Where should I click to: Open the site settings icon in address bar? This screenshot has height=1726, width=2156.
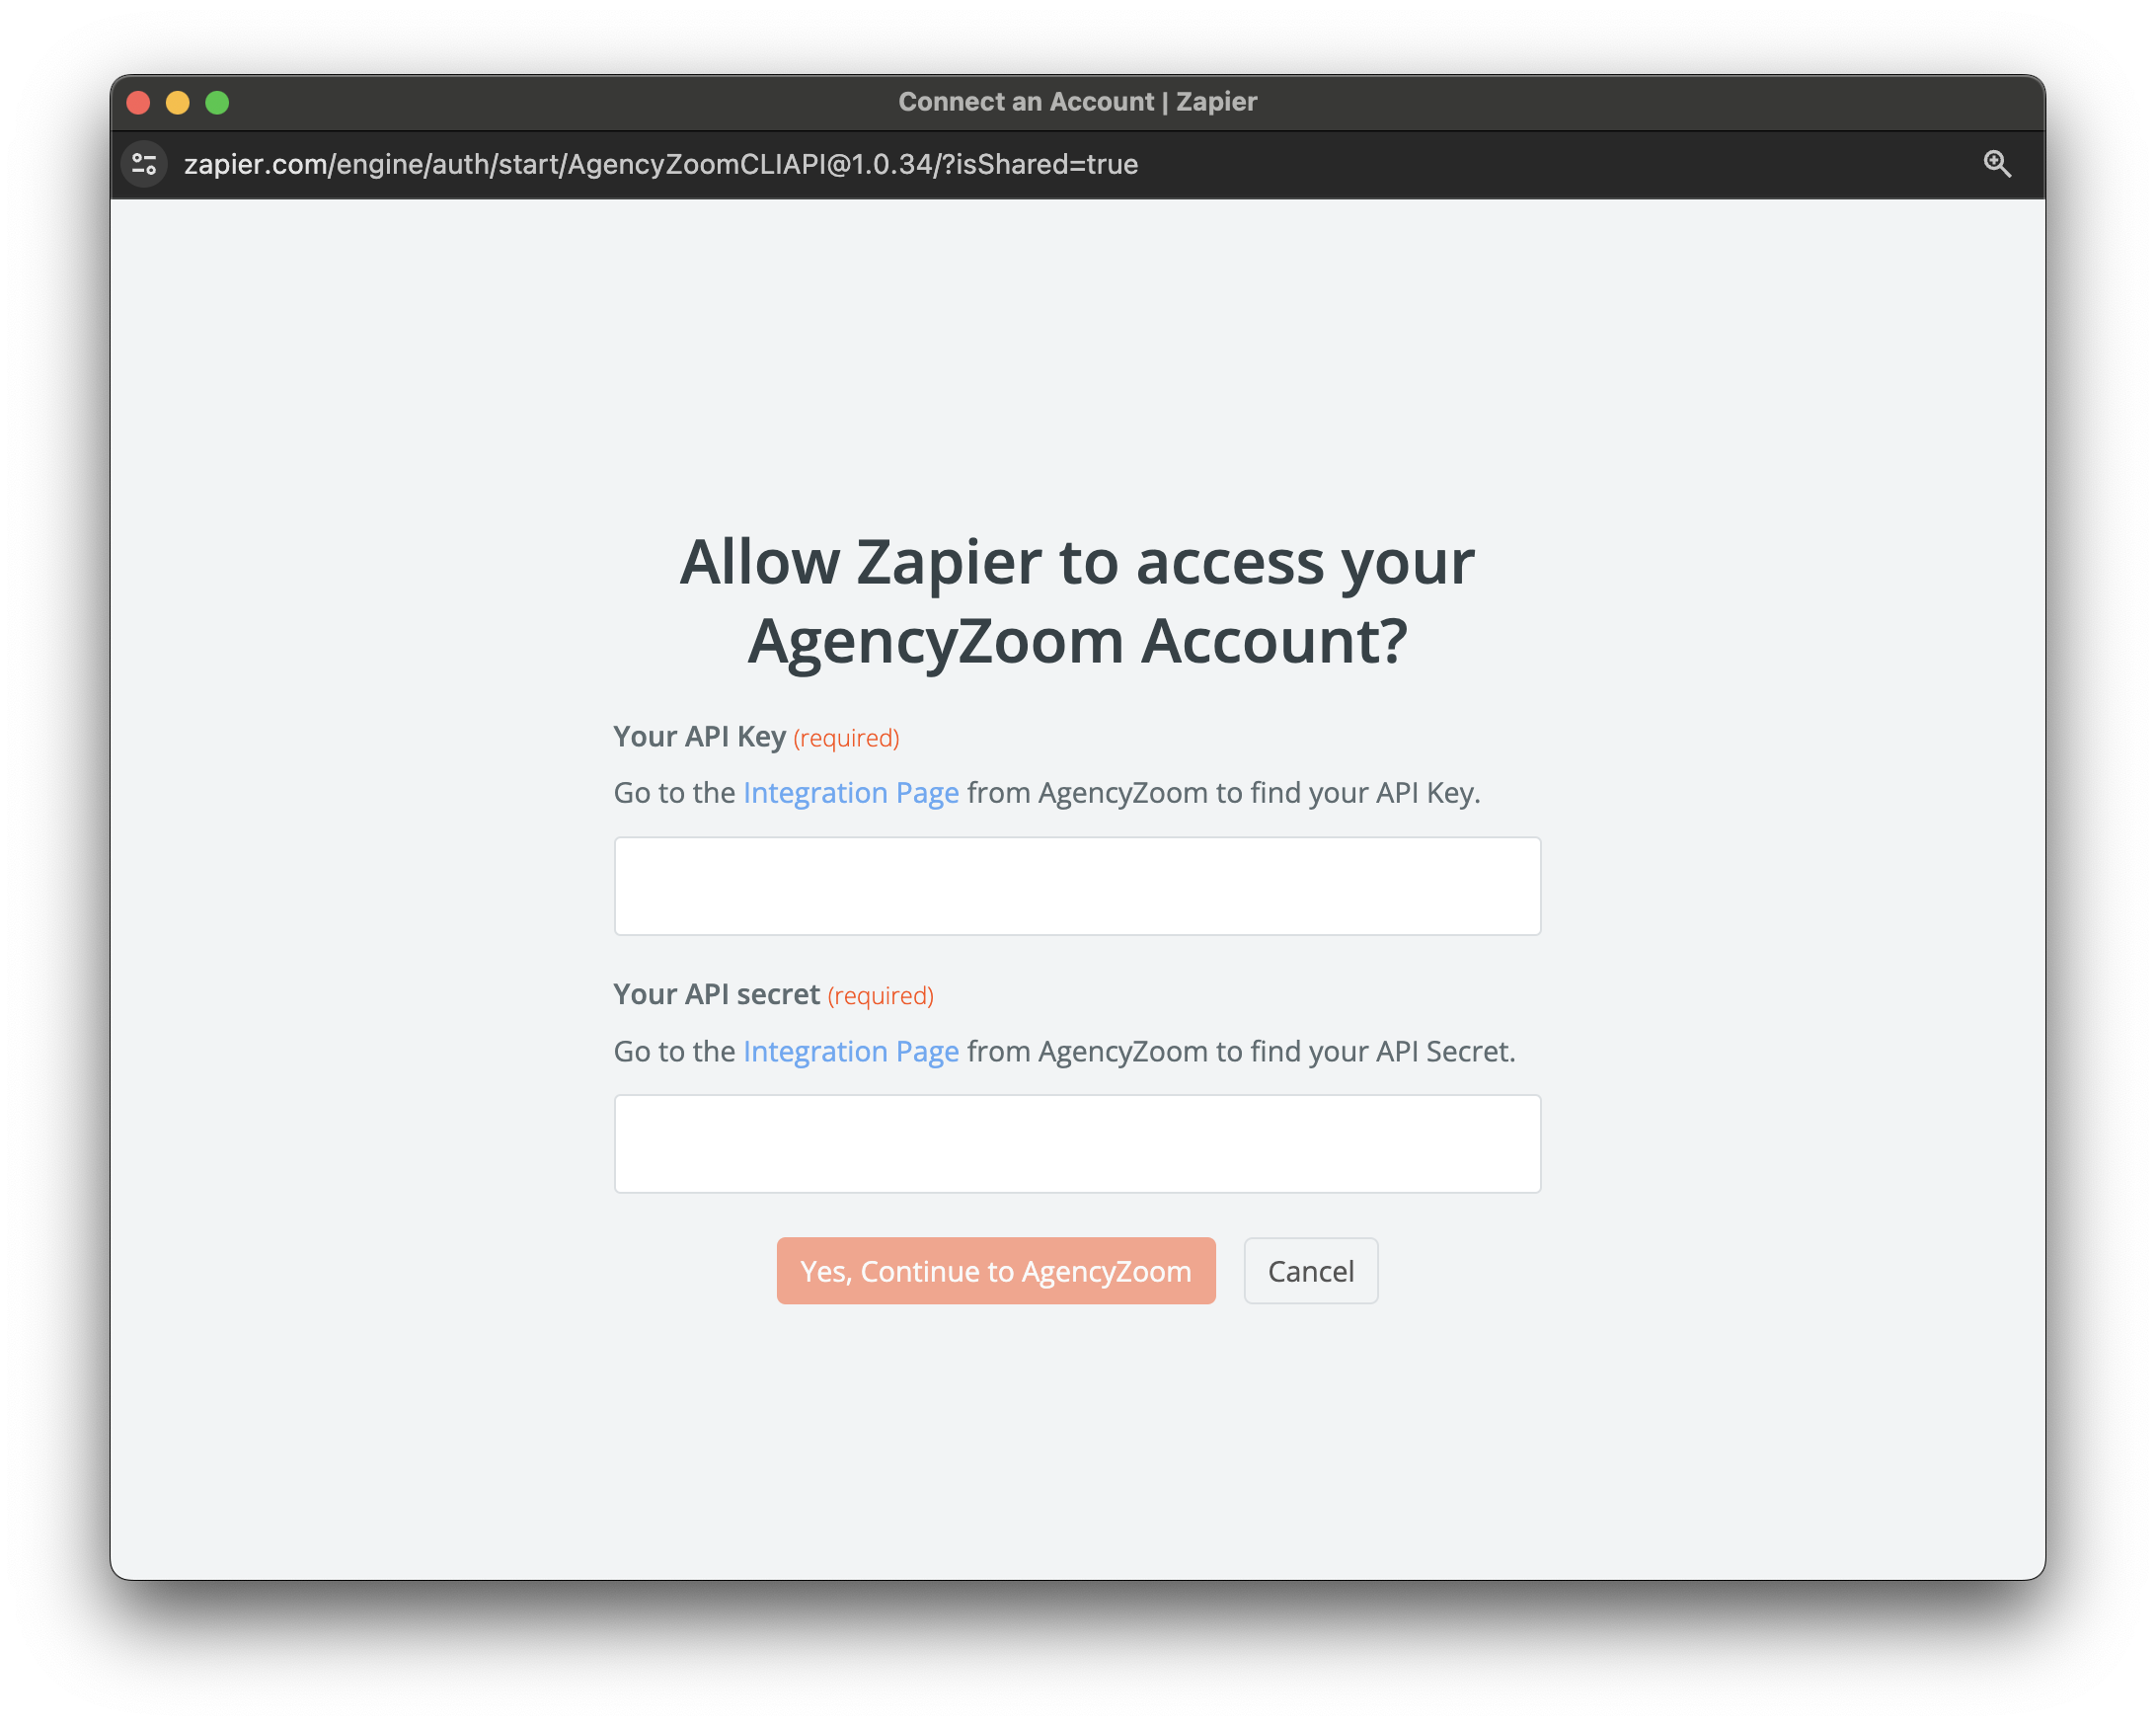(x=143, y=164)
